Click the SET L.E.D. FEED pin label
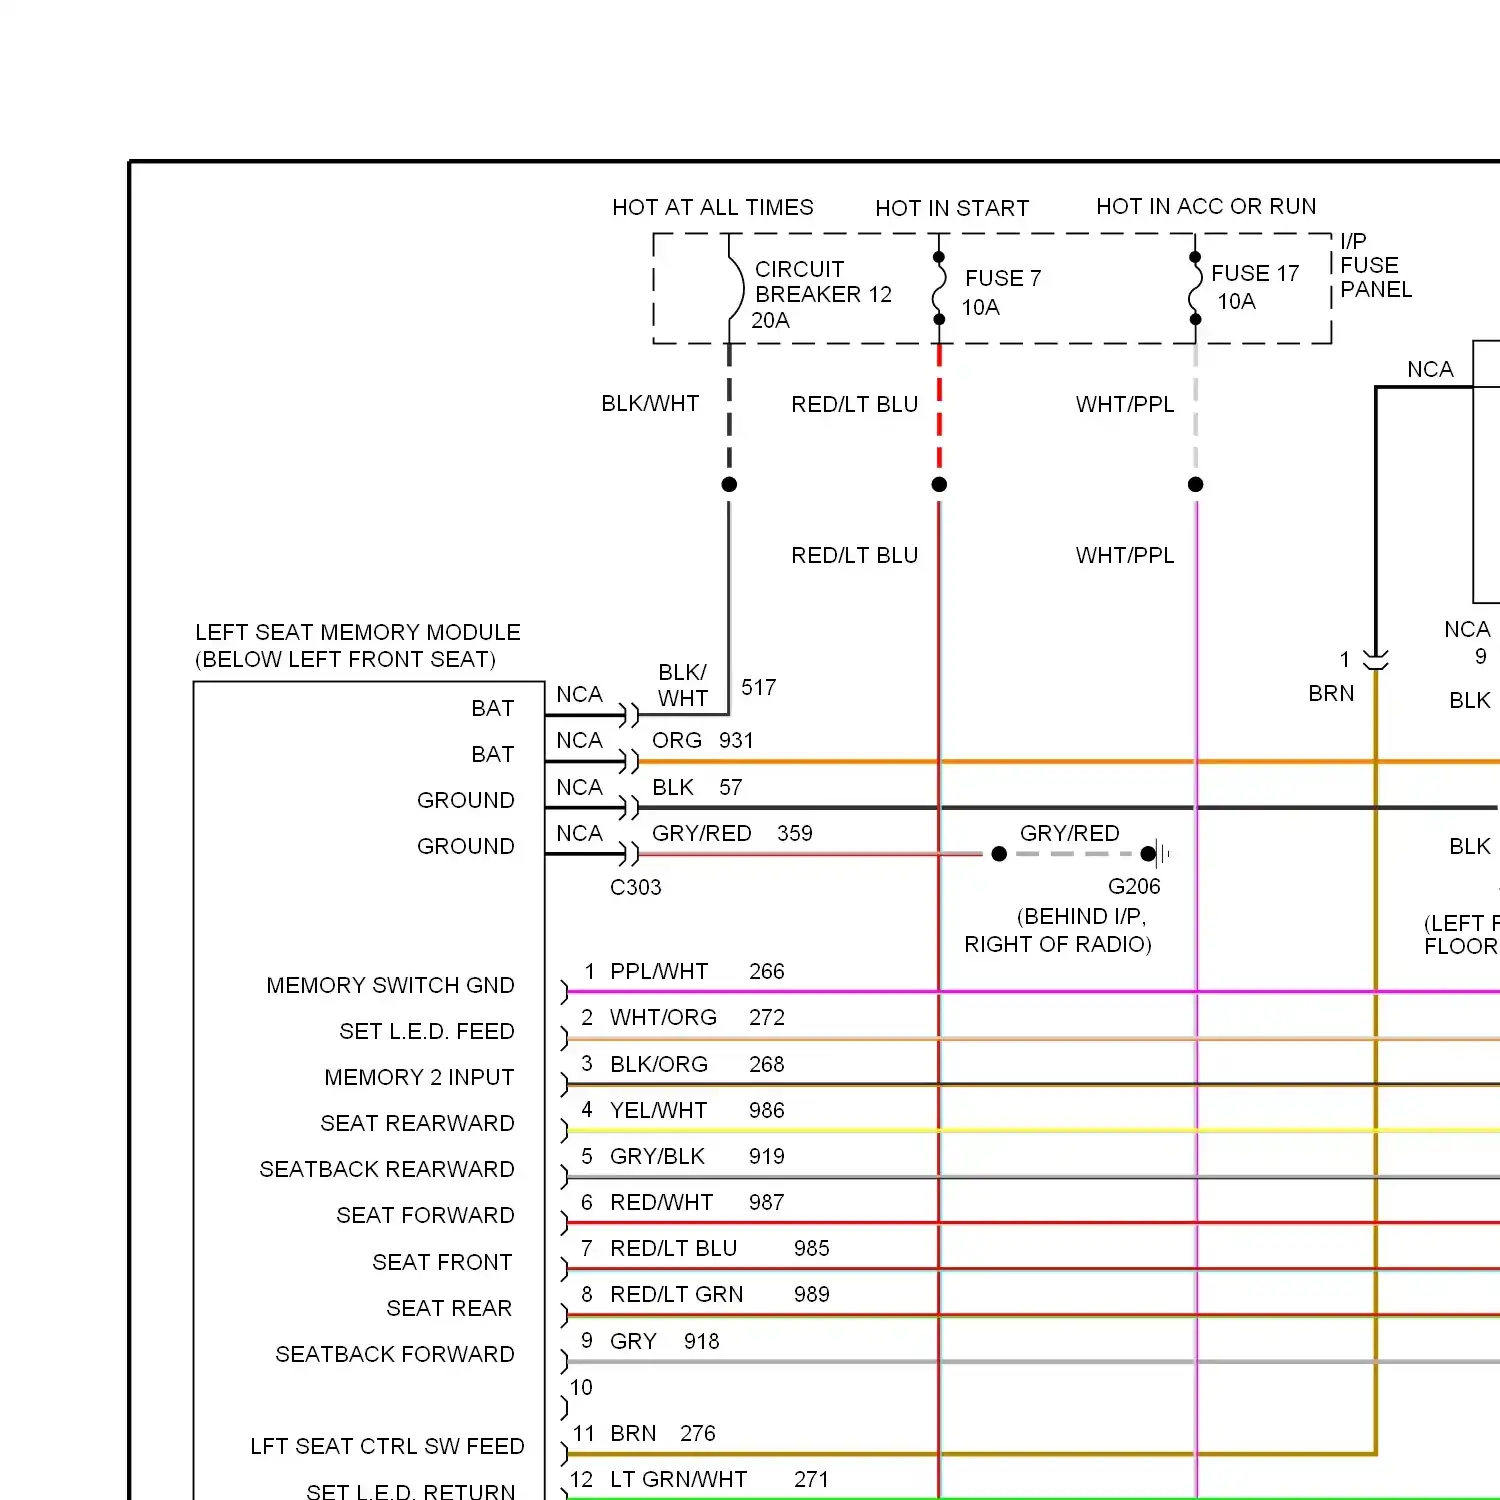Image resolution: width=1500 pixels, height=1500 pixels. (x=427, y=1031)
